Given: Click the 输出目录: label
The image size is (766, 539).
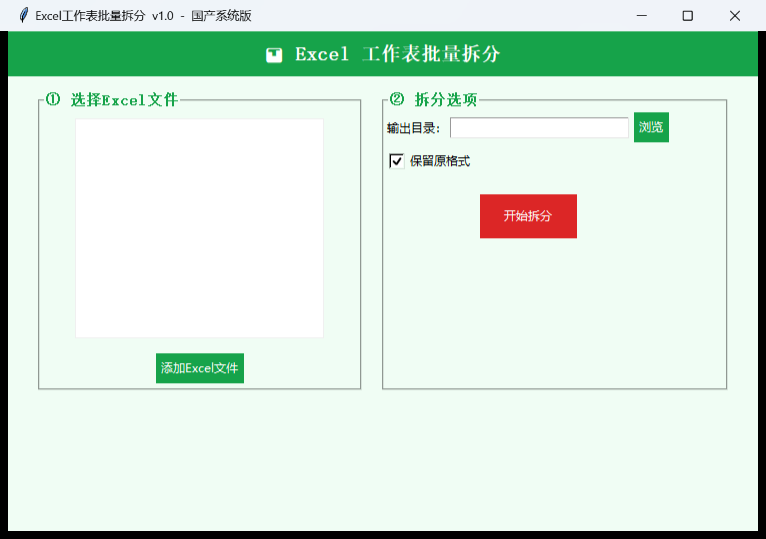Looking at the screenshot, I should pyautogui.click(x=413, y=128).
